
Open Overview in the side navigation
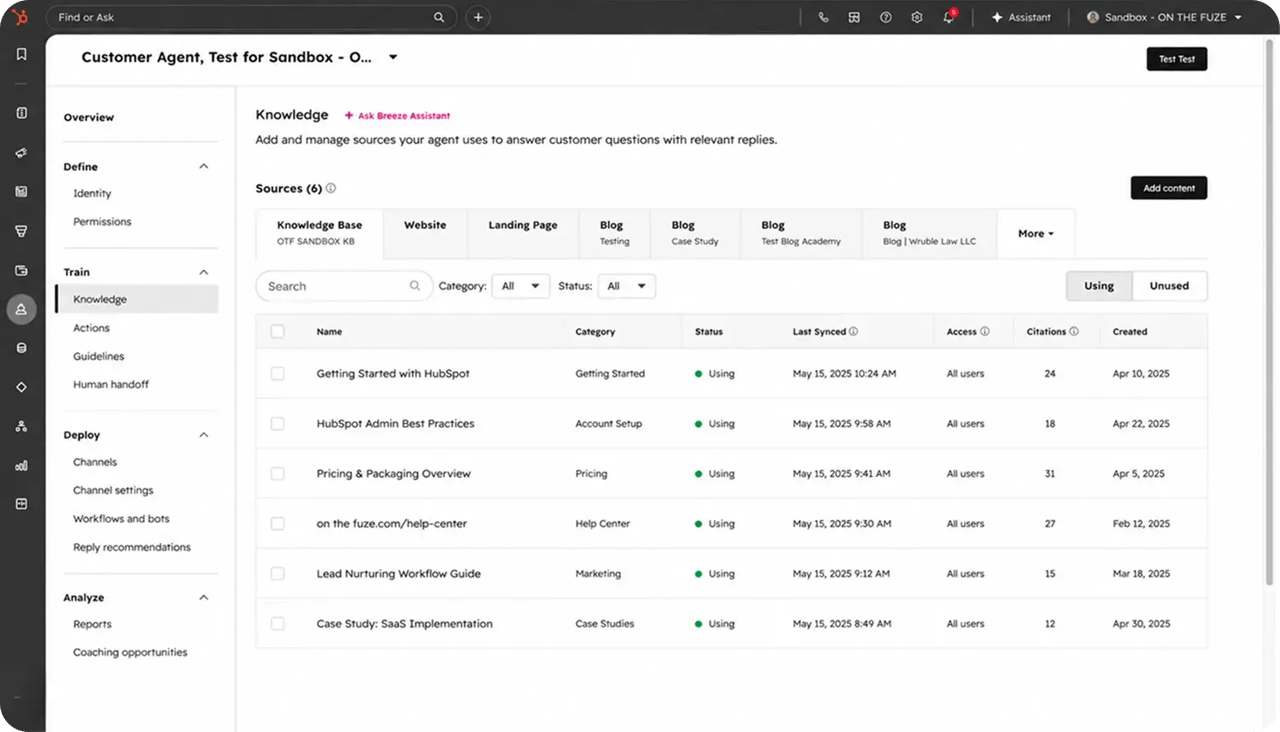point(89,117)
